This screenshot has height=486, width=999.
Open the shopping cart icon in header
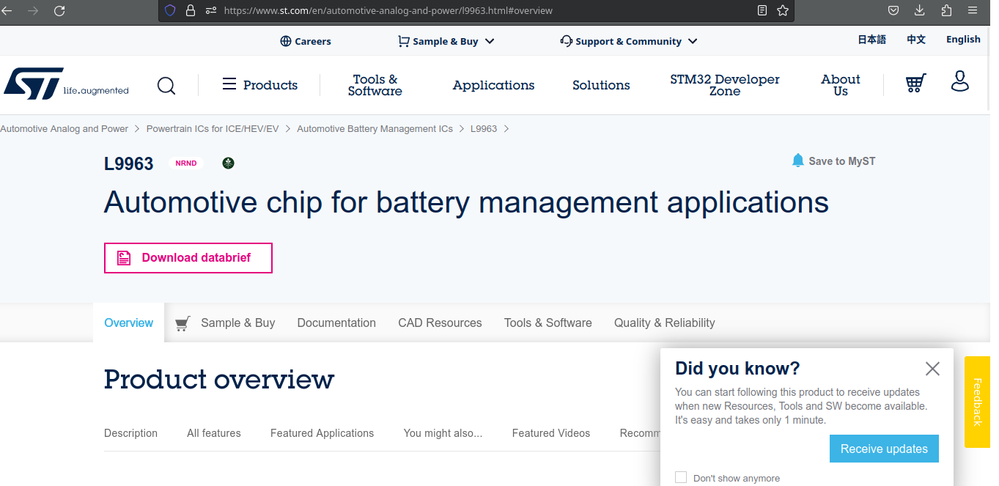click(916, 83)
